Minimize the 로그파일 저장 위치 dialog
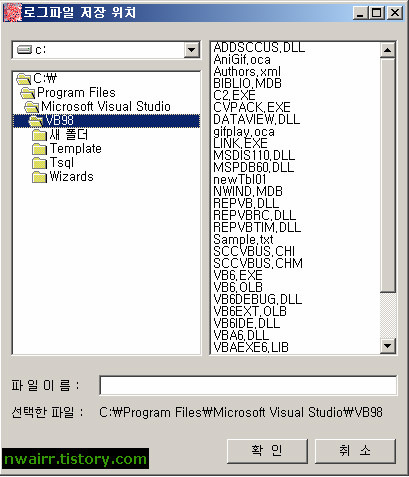The height and width of the screenshot is (477, 409). coord(360,13)
